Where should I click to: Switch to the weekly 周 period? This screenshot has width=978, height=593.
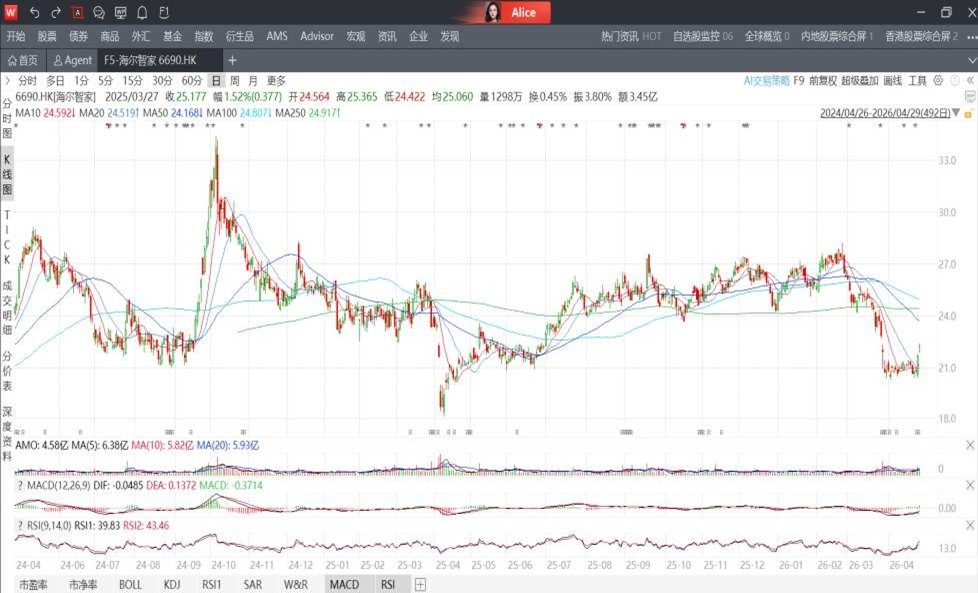(x=234, y=81)
